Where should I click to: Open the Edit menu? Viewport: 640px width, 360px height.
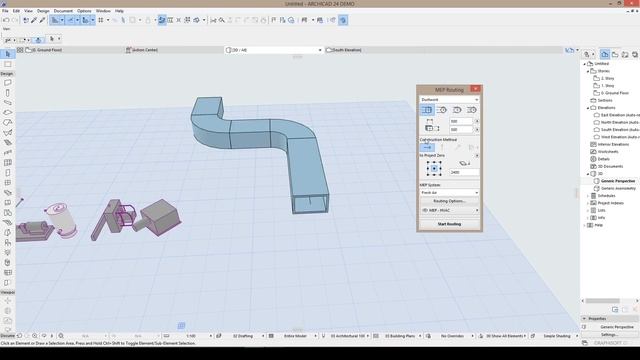pos(16,11)
